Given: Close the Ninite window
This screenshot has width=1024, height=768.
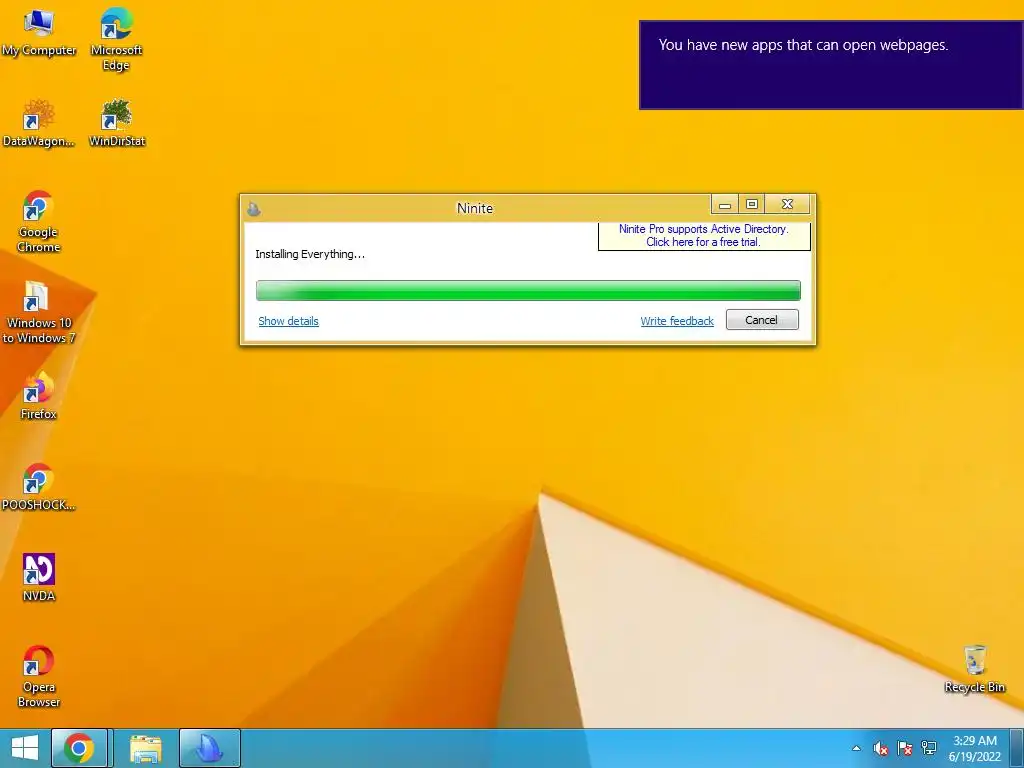Looking at the screenshot, I should click(x=788, y=205).
